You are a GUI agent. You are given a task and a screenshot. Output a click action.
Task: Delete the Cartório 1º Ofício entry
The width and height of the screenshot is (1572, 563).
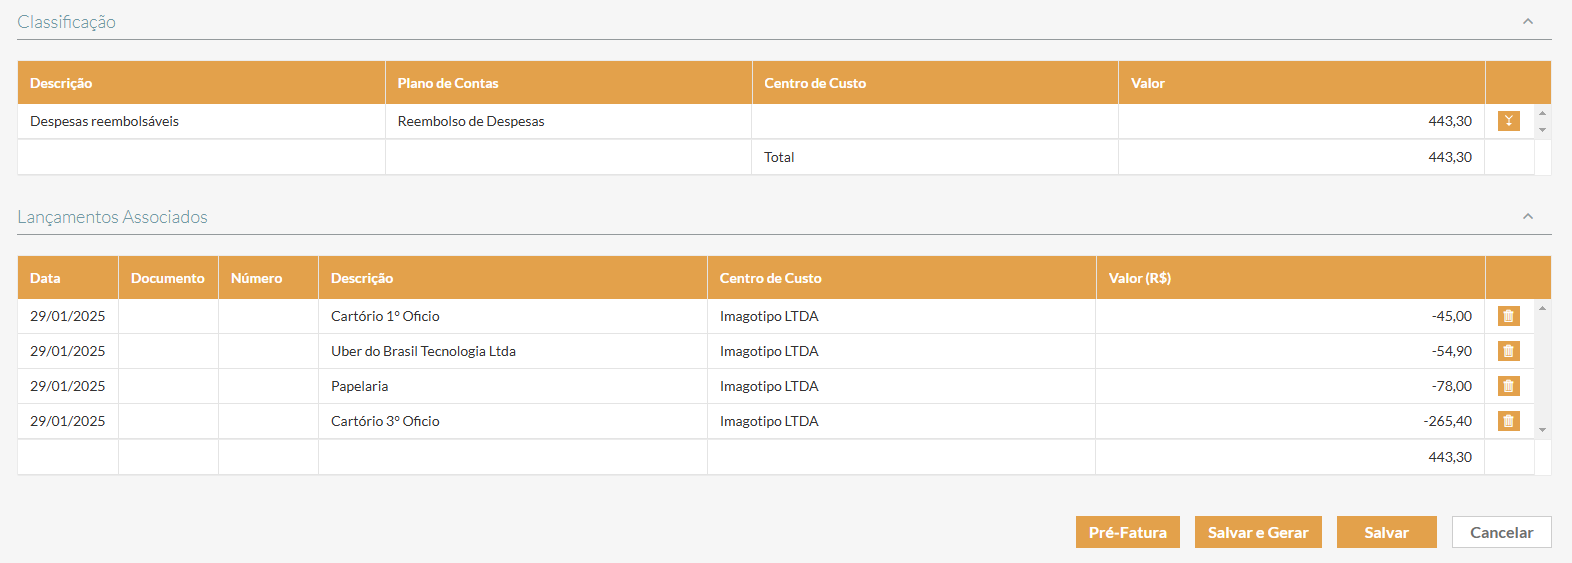tap(1508, 316)
